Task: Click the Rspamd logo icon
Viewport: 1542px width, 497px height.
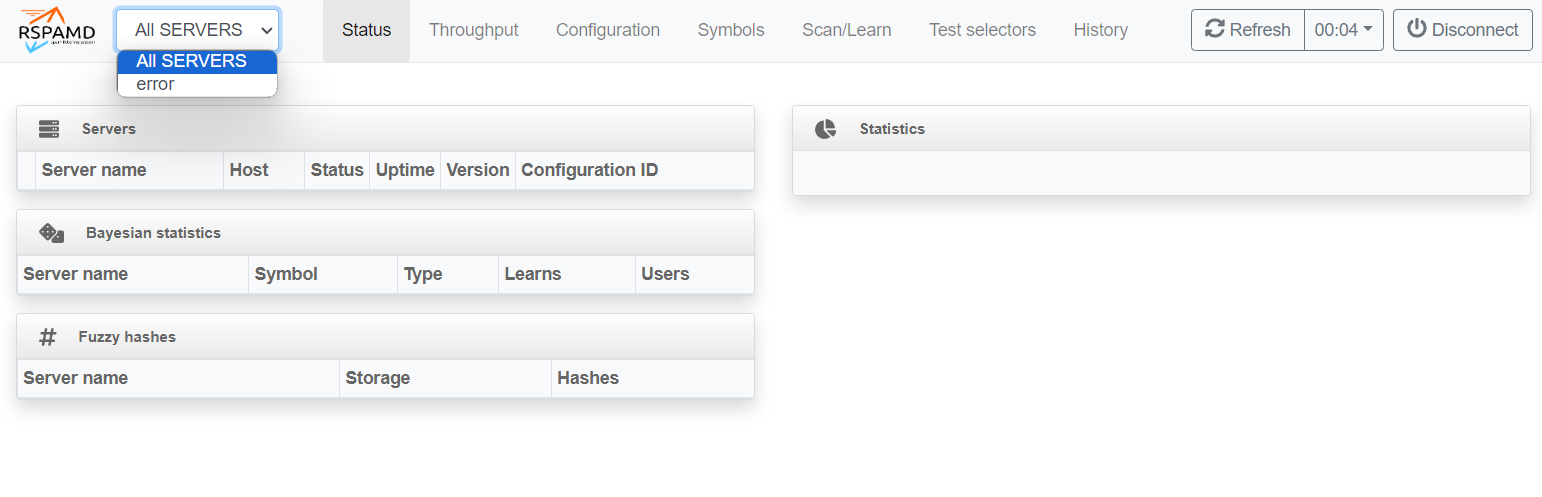Action: tap(57, 30)
